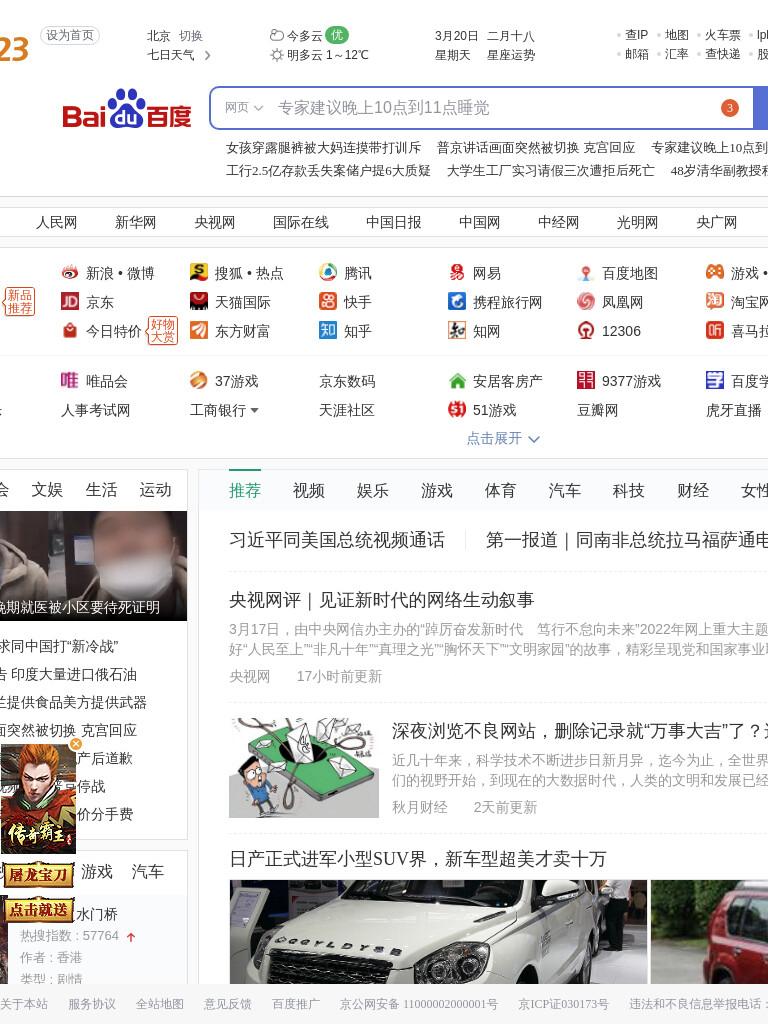The image size is (768, 1024).
Task: Open 虎牙直播 link
Action: pos(734,410)
